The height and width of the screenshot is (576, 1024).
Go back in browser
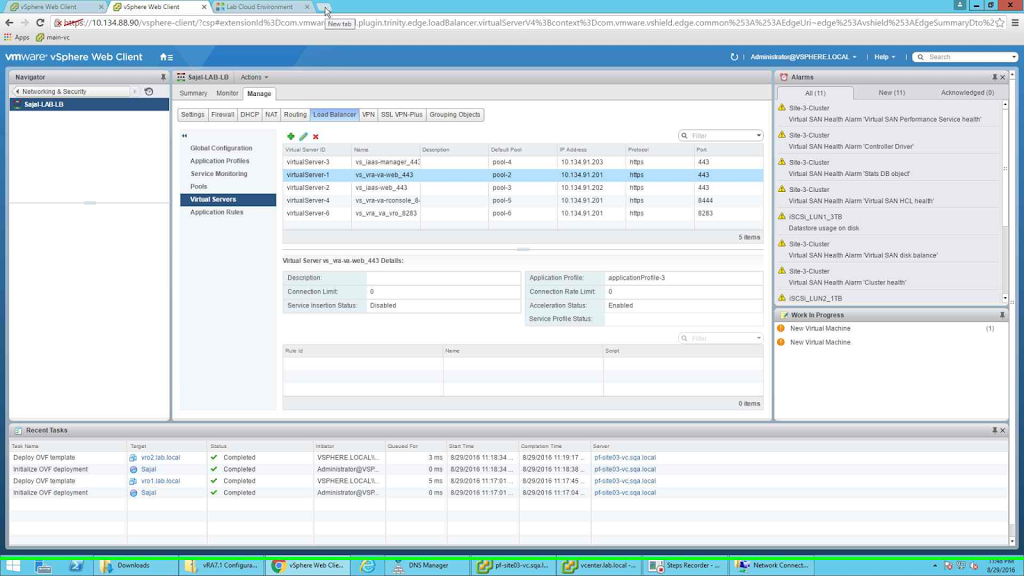coord(9,22)
